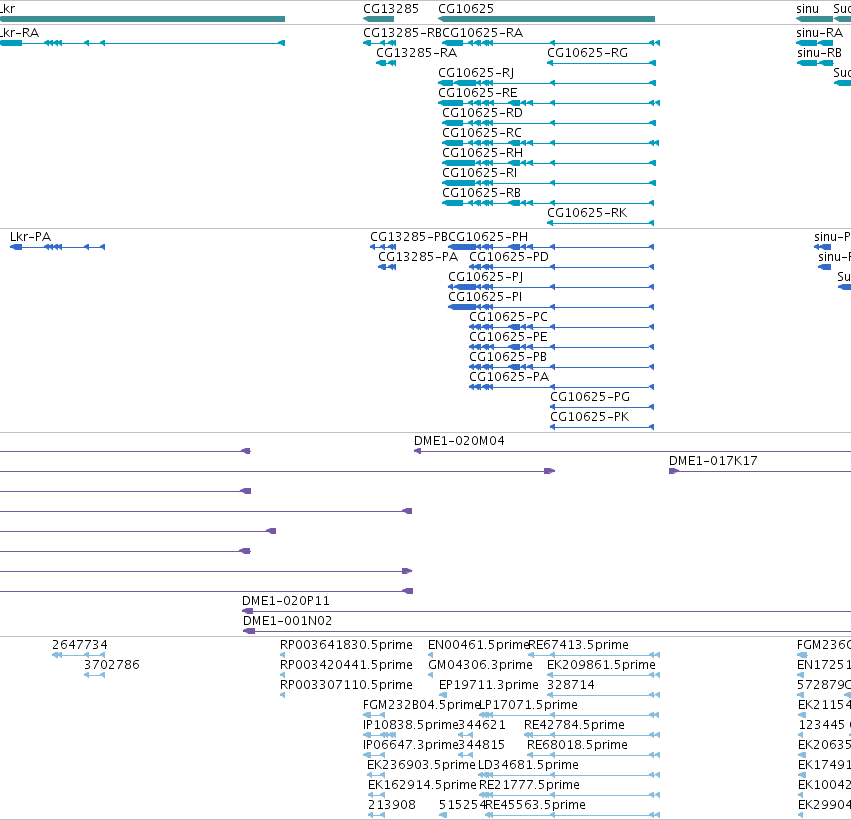Image resolution: width=851 pixels, height=820 pixels.
Task: Select protein label CG10625-PA
Action: pyautogui.click(x=509, y=378)
